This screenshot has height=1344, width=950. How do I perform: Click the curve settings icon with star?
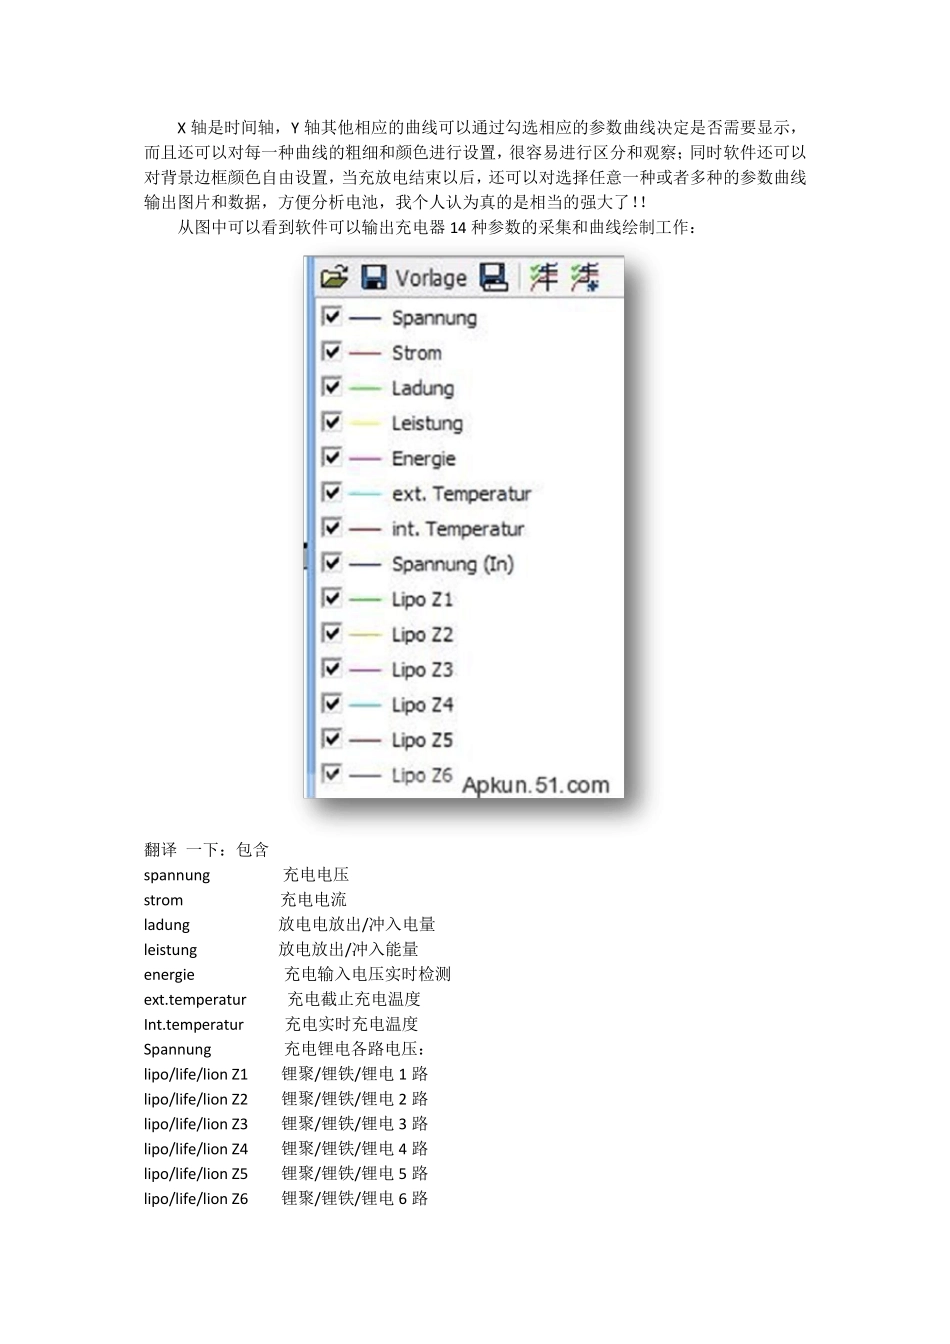click(585, 277)
